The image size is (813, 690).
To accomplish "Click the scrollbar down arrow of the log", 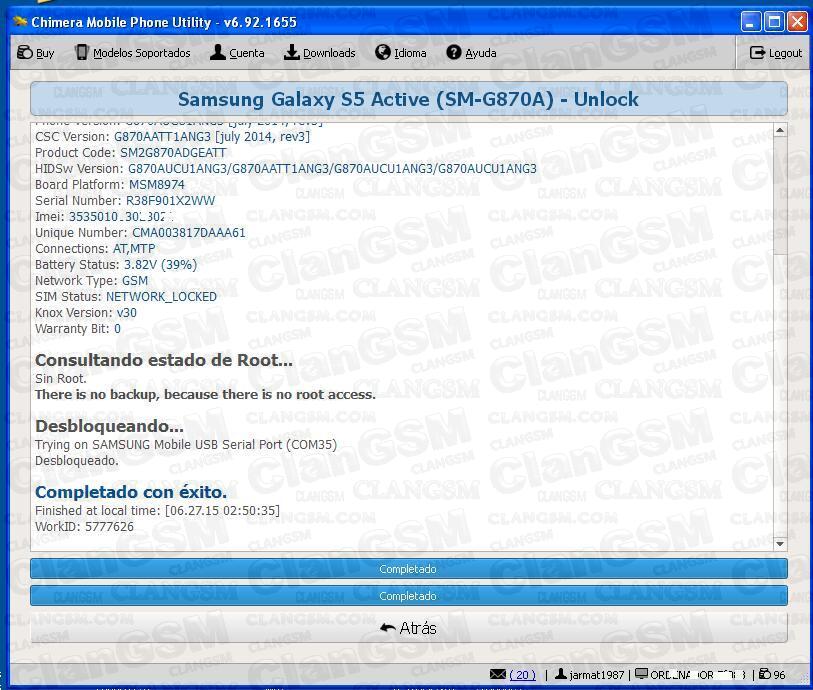I will point(780,544).
